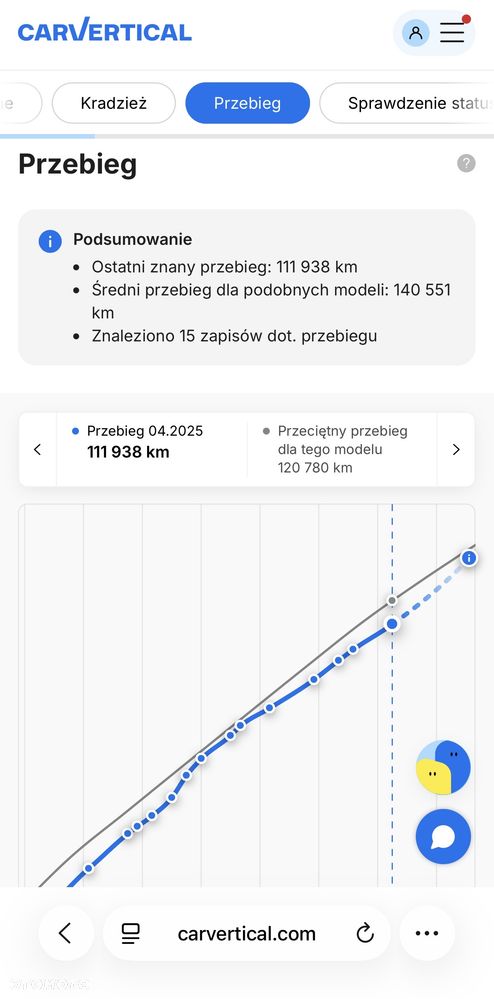The height and width of the screenshot is (999, 494).
Task: Click the grey average mileage point
Action: tap(392, 600)
